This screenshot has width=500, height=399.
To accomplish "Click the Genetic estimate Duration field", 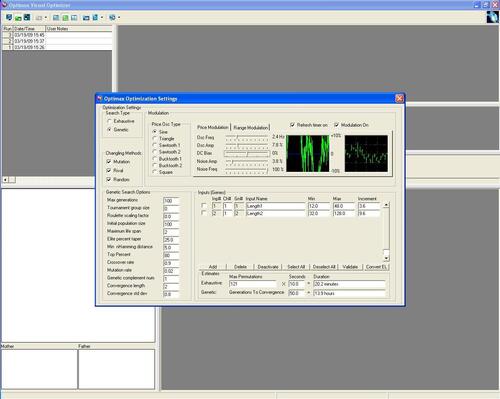I will [350, 293].
